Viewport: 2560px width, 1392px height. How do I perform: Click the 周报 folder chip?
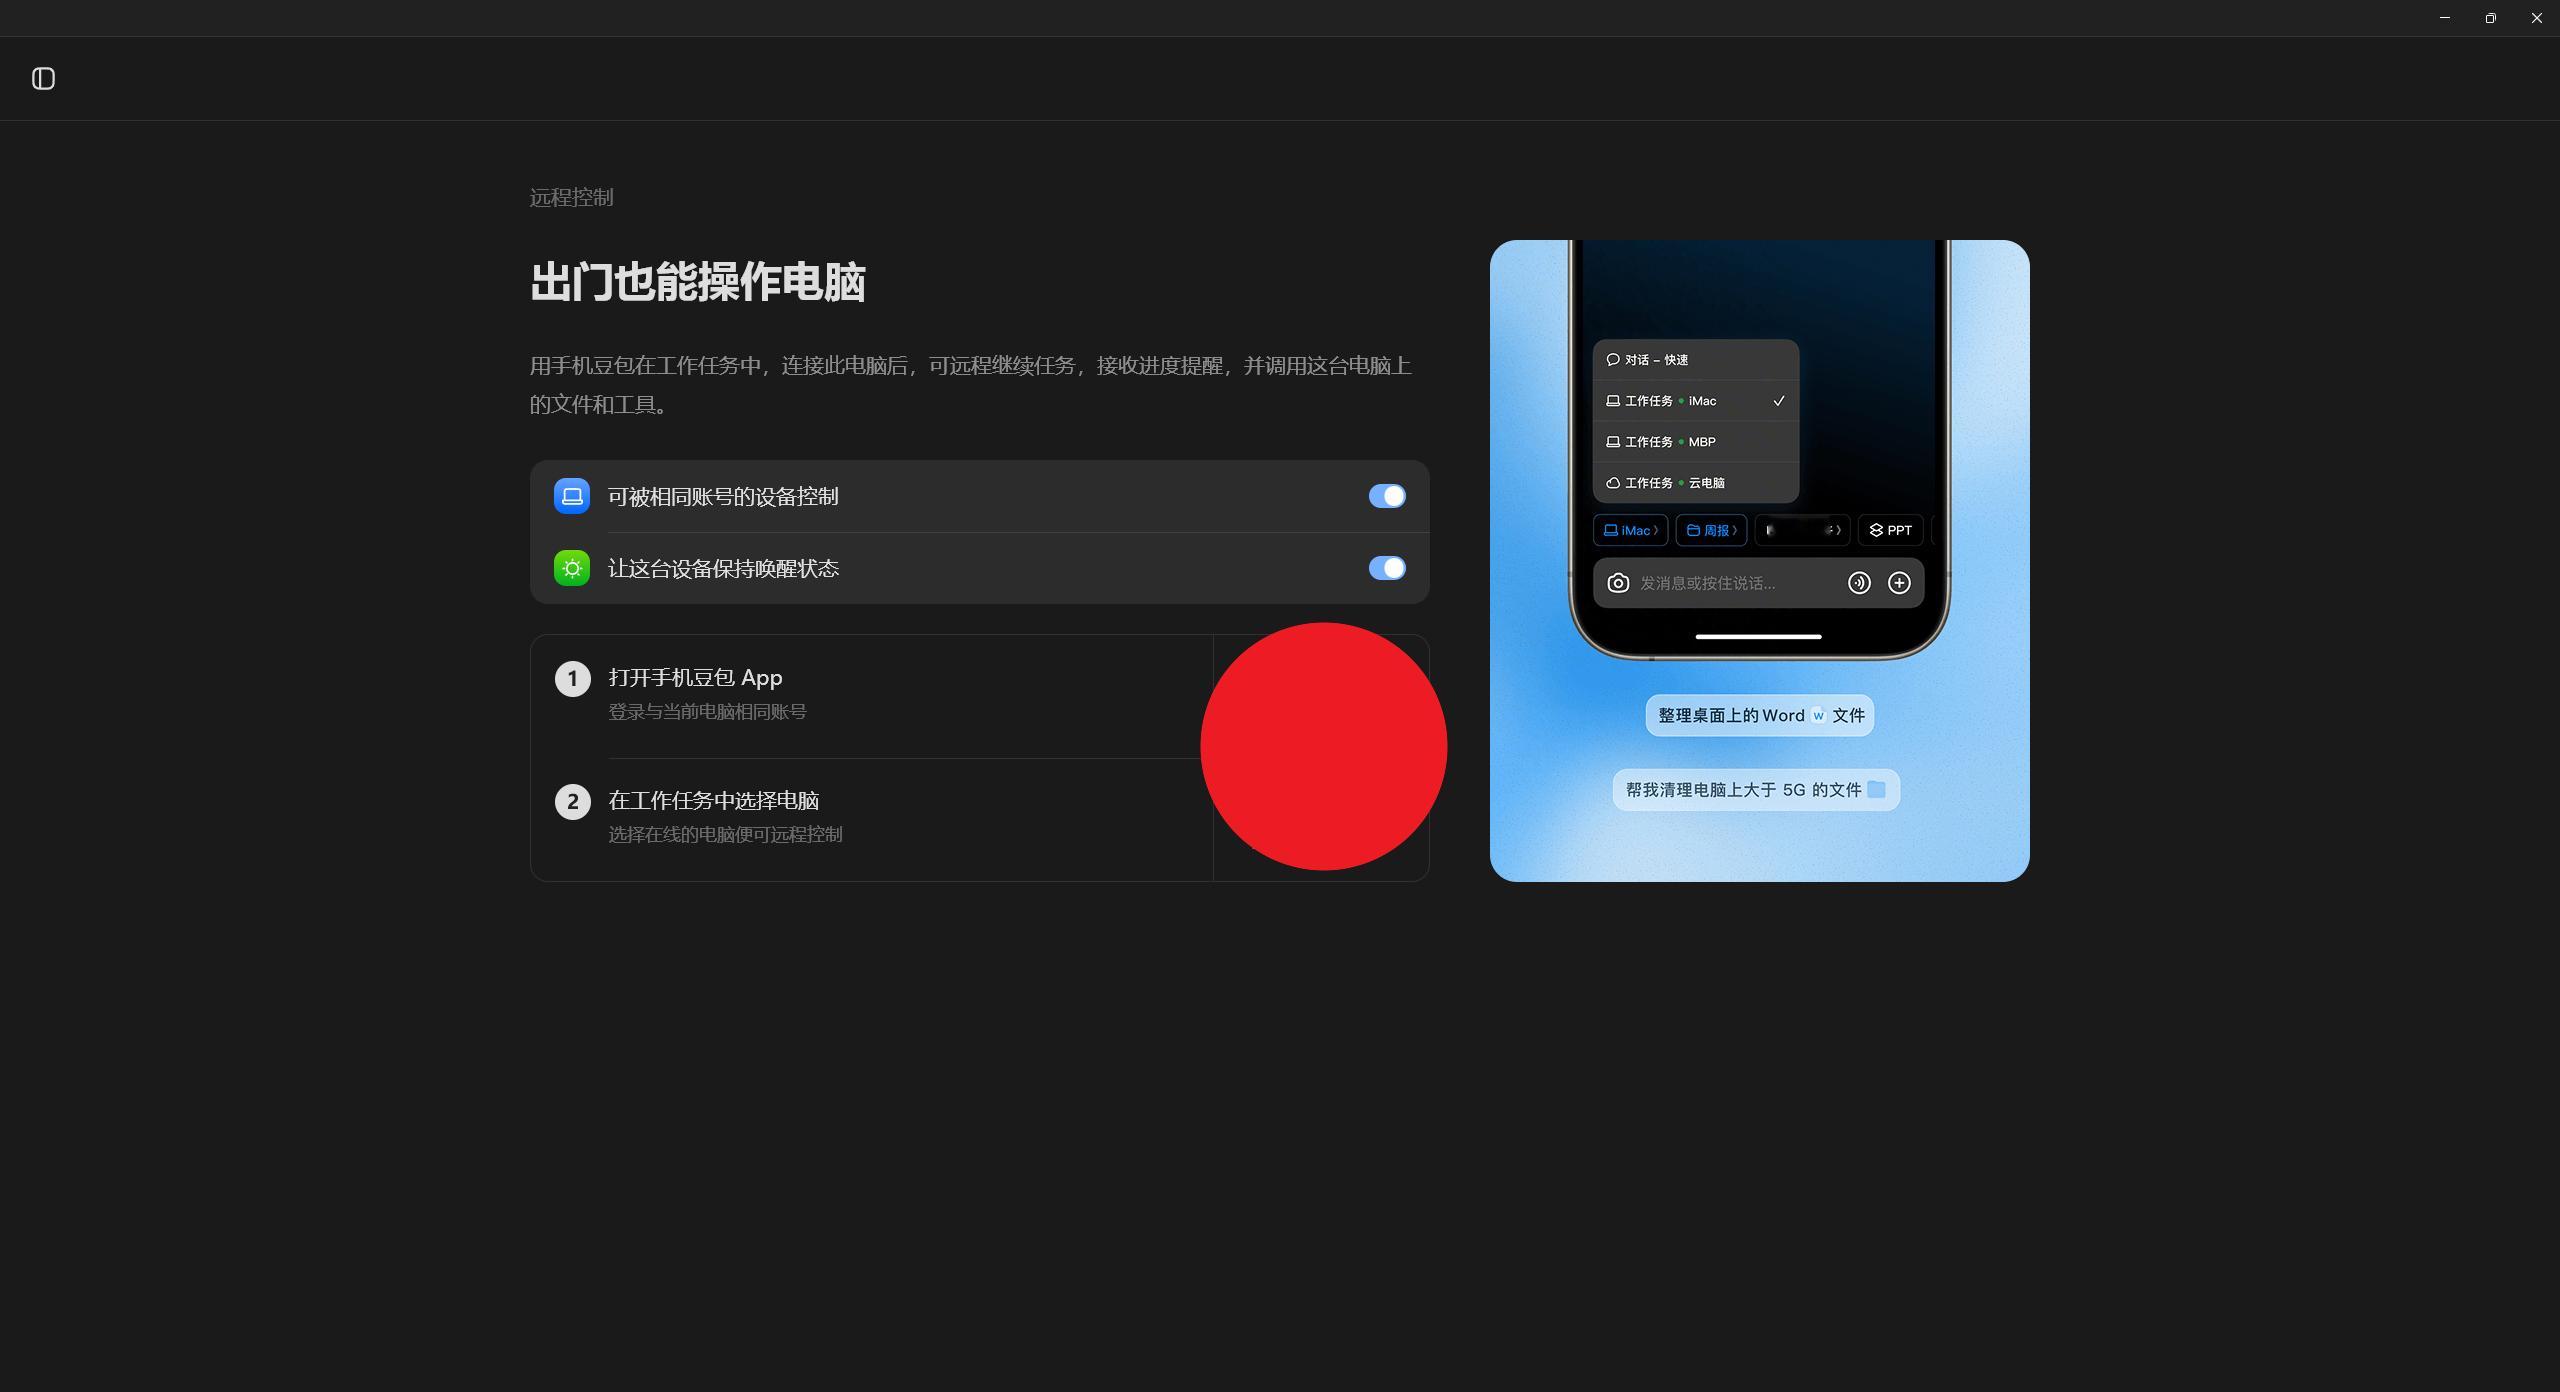(1711, 530)
